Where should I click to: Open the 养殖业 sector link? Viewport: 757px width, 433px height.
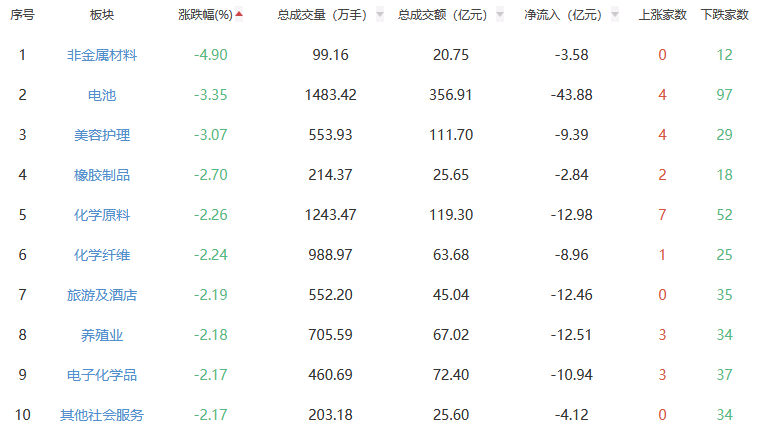click(x=101, y=335)
